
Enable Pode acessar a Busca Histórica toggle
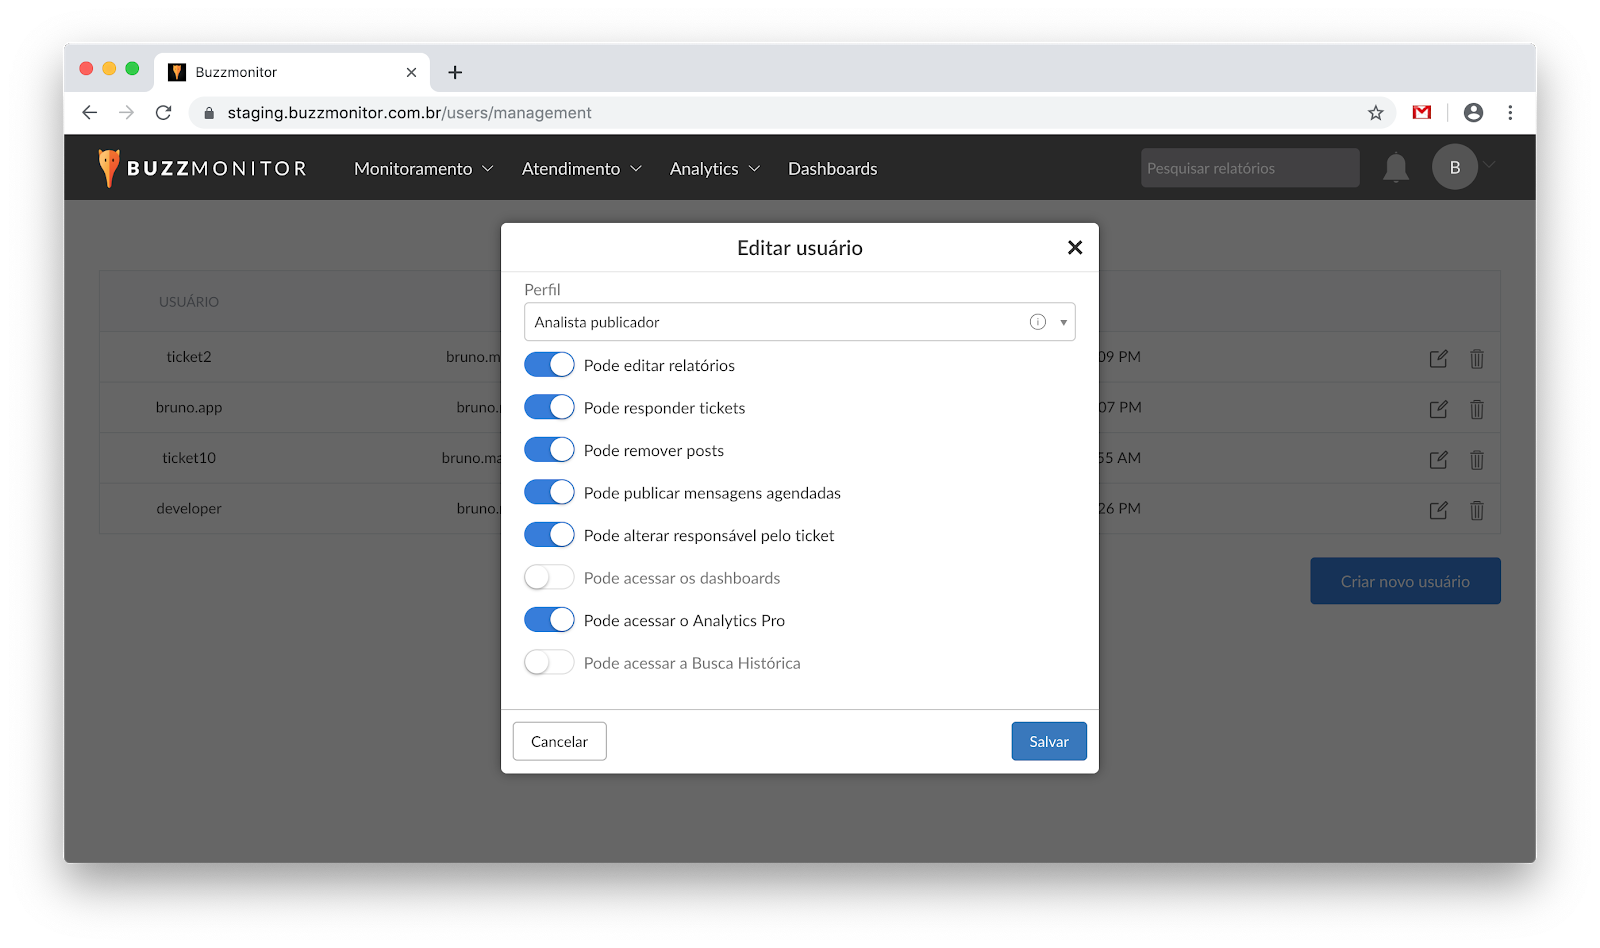tap(549, 663)
